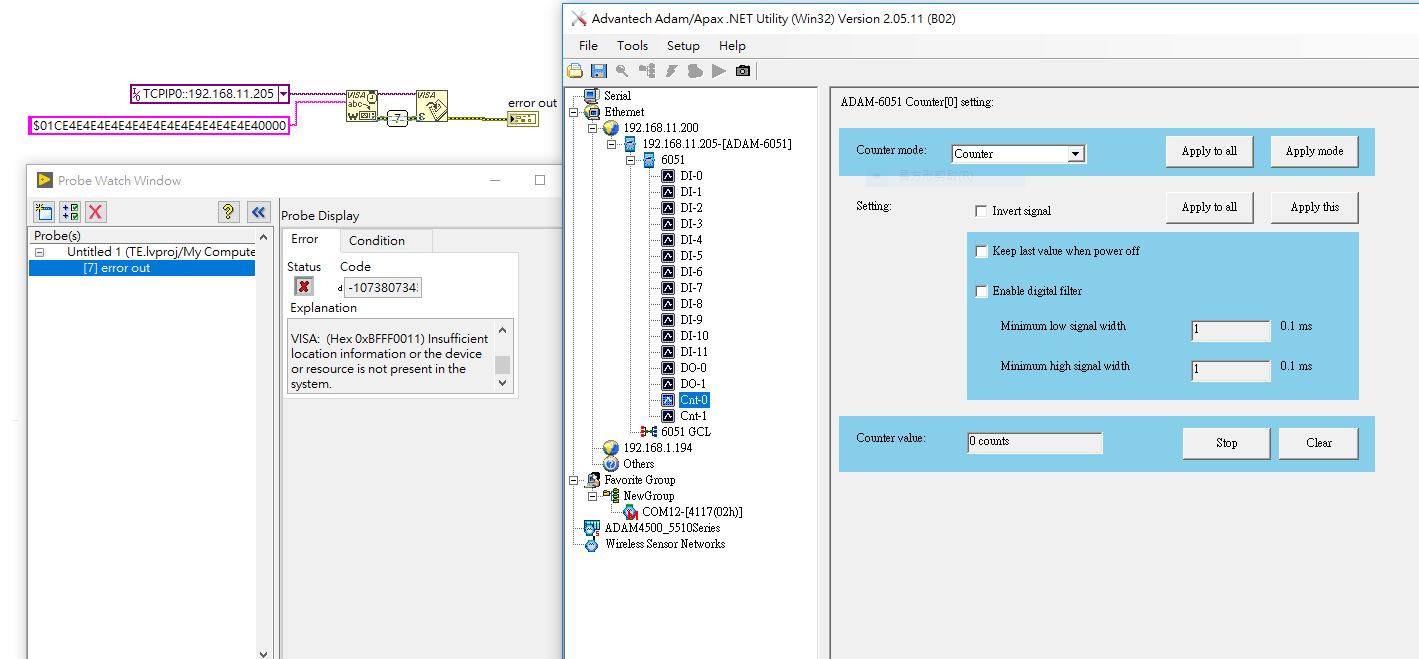
Task: Open the Counter mode combo box
Action: point(1018,154)
